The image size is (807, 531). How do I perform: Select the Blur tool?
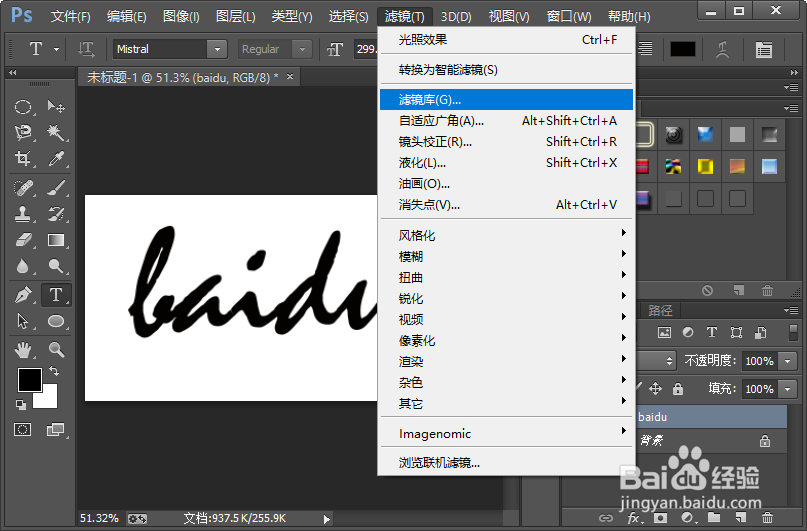coord(23,266)
